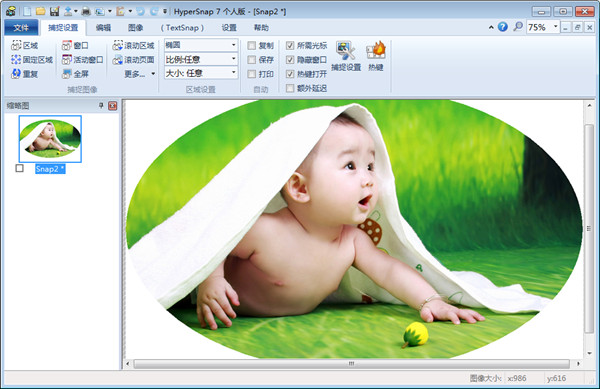Click the upload icon in quick toolbar
This screenshot has height=389, width=600.
coord(68,11)
